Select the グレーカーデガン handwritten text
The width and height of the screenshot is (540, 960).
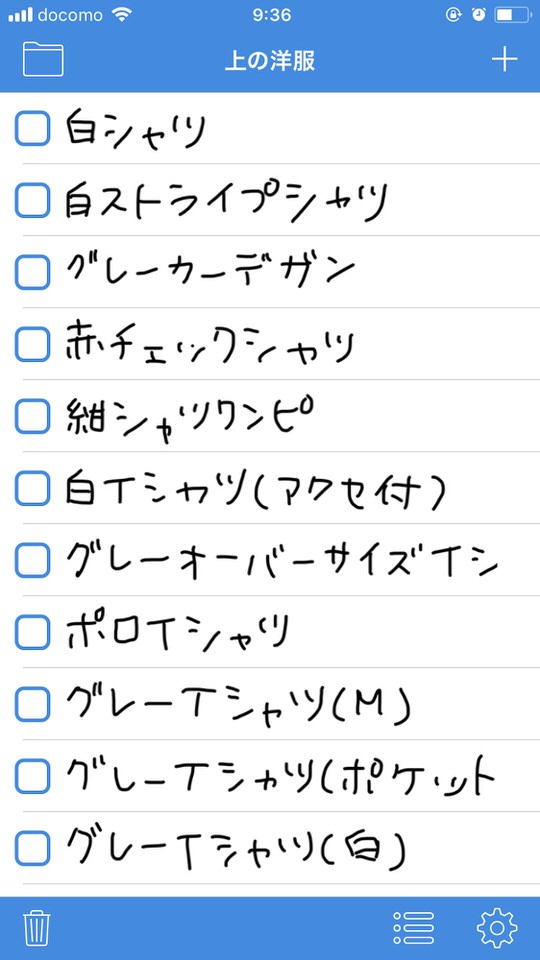pos(209,272)
